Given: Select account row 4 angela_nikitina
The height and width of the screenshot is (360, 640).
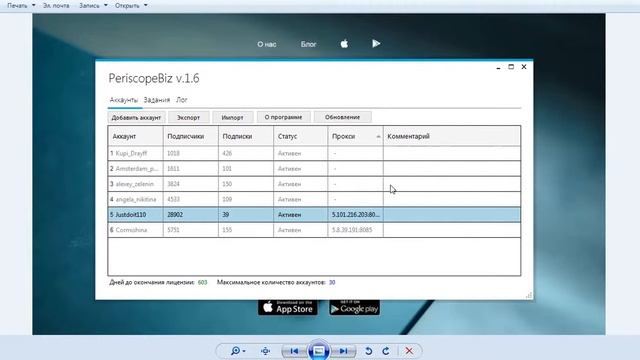Looking at the screenshot, I should 314,199.
